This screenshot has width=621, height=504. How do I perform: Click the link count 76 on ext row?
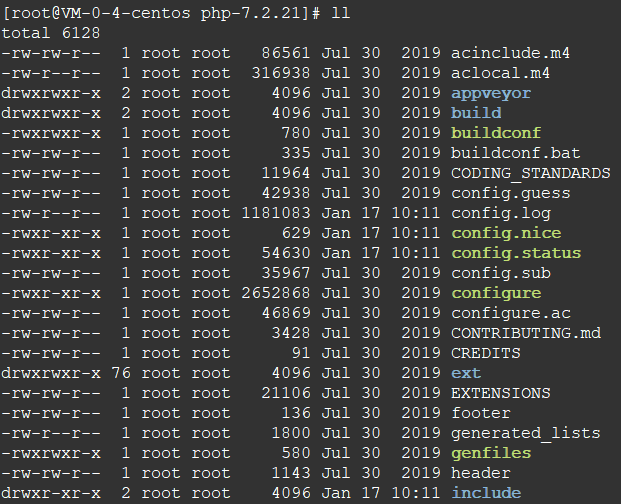click(121, 373)
